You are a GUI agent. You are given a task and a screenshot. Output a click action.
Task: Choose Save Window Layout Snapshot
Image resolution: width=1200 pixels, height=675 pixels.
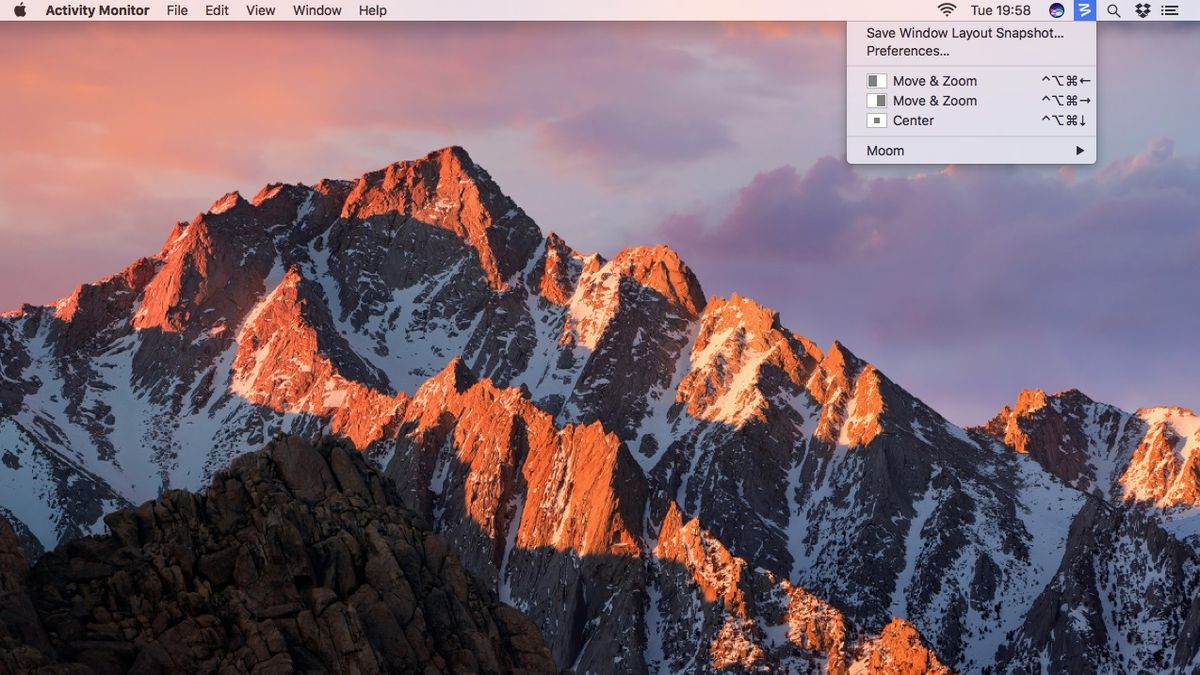pos(964,33)
